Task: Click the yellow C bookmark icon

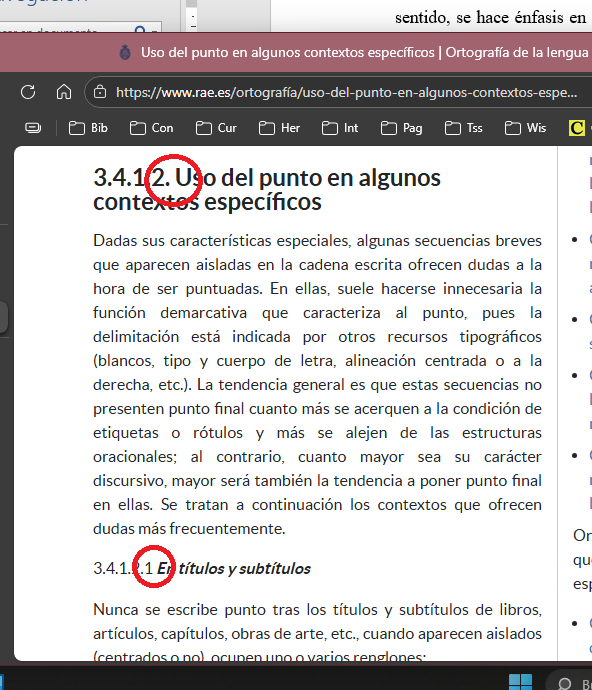Action: tap(577, 128)
